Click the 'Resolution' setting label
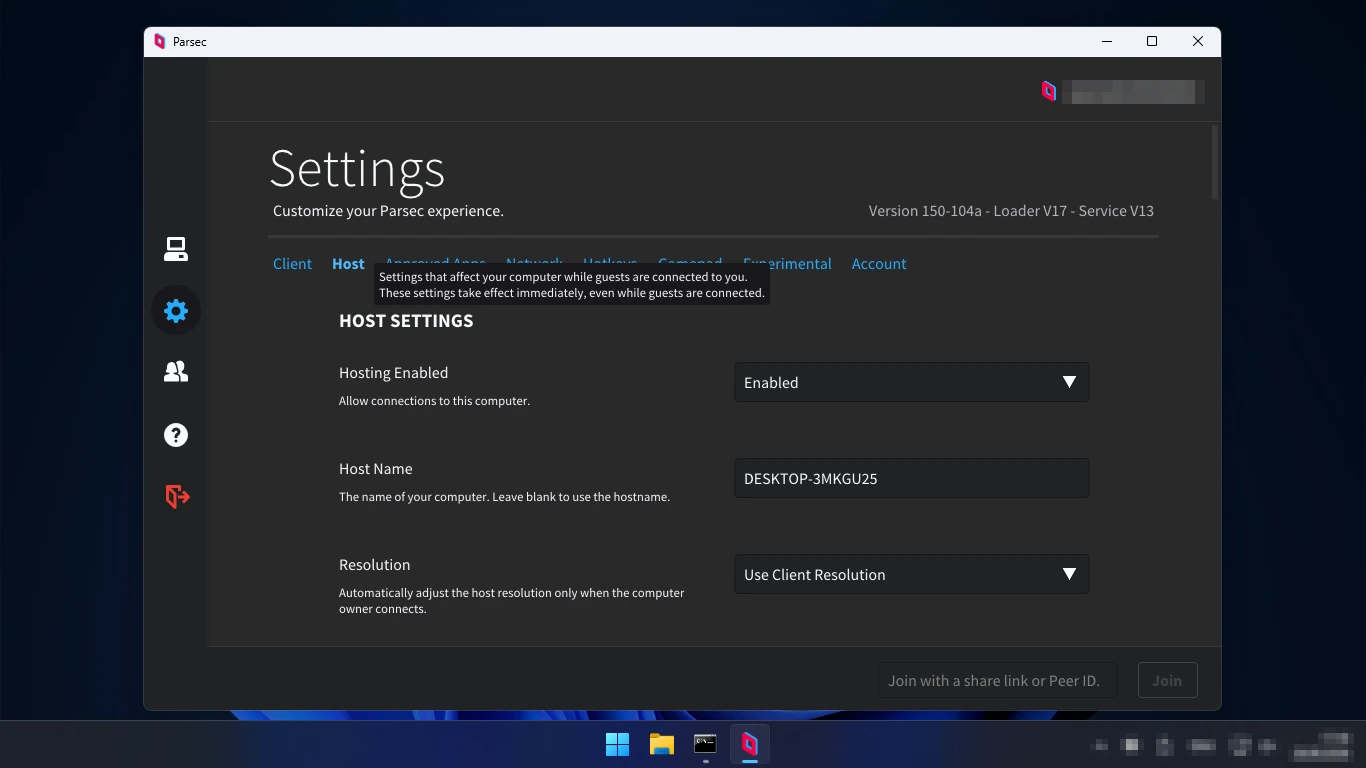This screenshot has height=768, width=1366. (374, 565)
